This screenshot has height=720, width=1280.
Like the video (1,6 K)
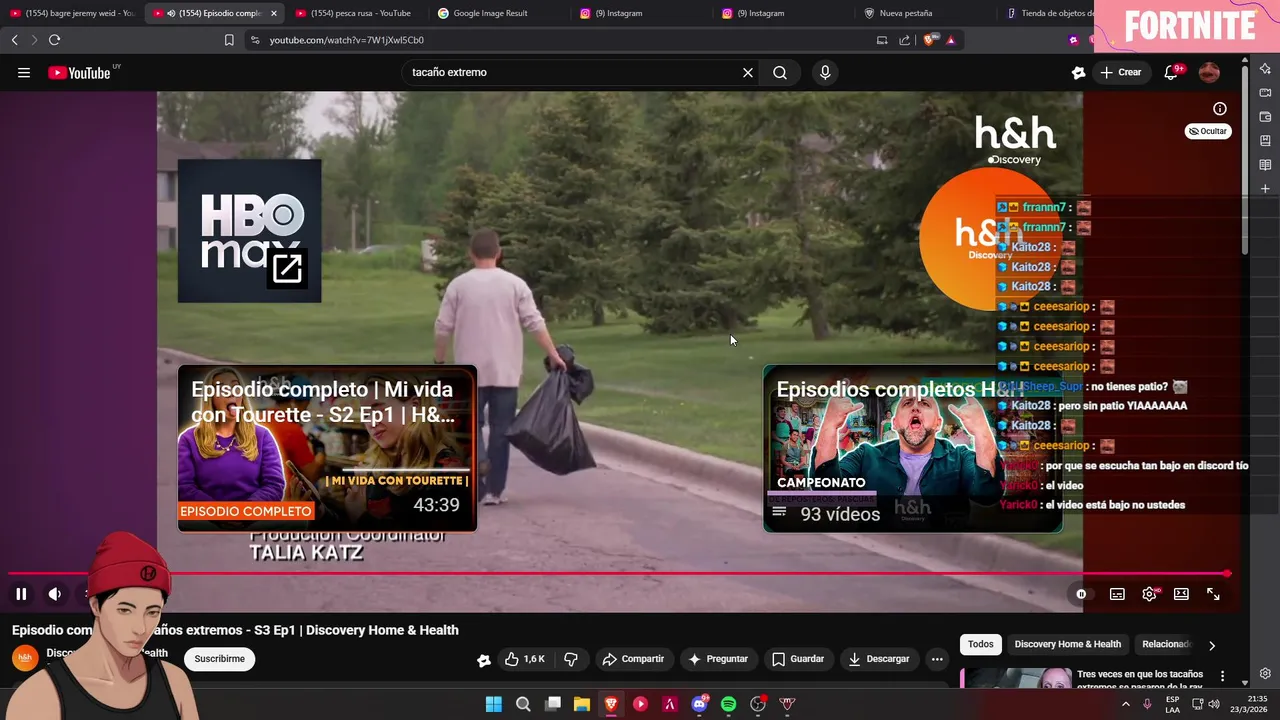525,659
